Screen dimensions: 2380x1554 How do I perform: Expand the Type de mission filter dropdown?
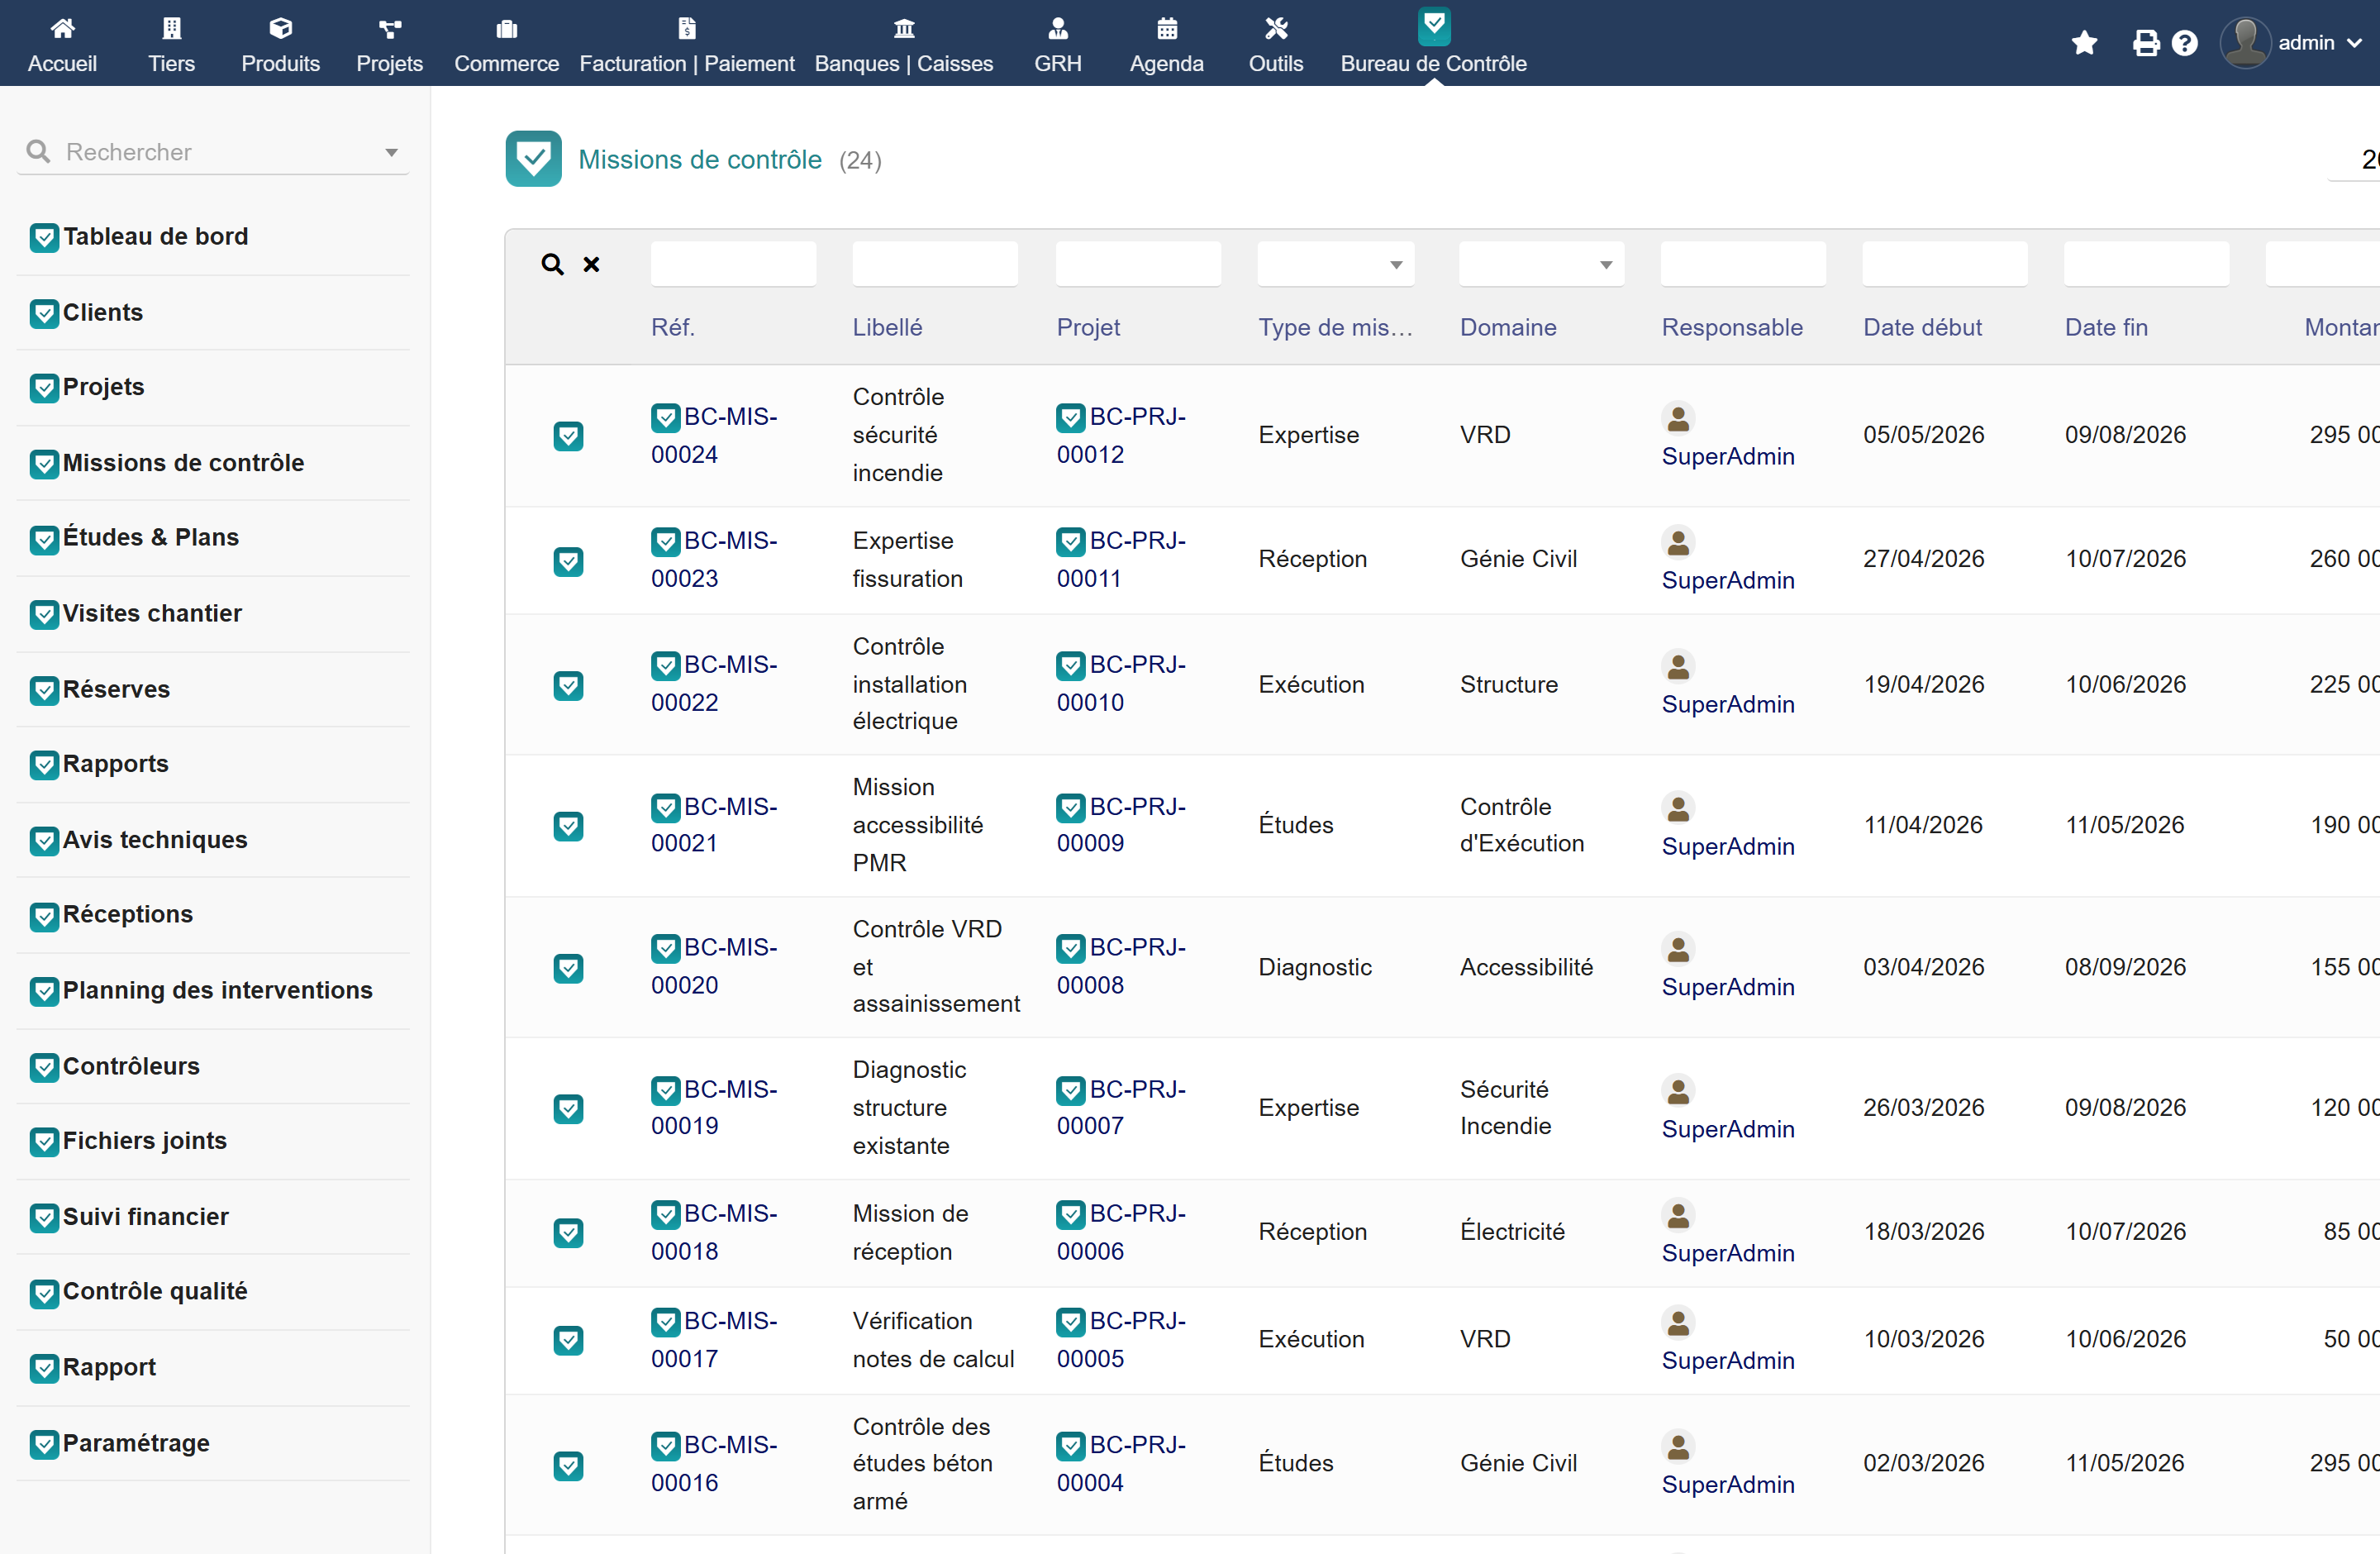pyautogui.click(x=1336, y=264)
